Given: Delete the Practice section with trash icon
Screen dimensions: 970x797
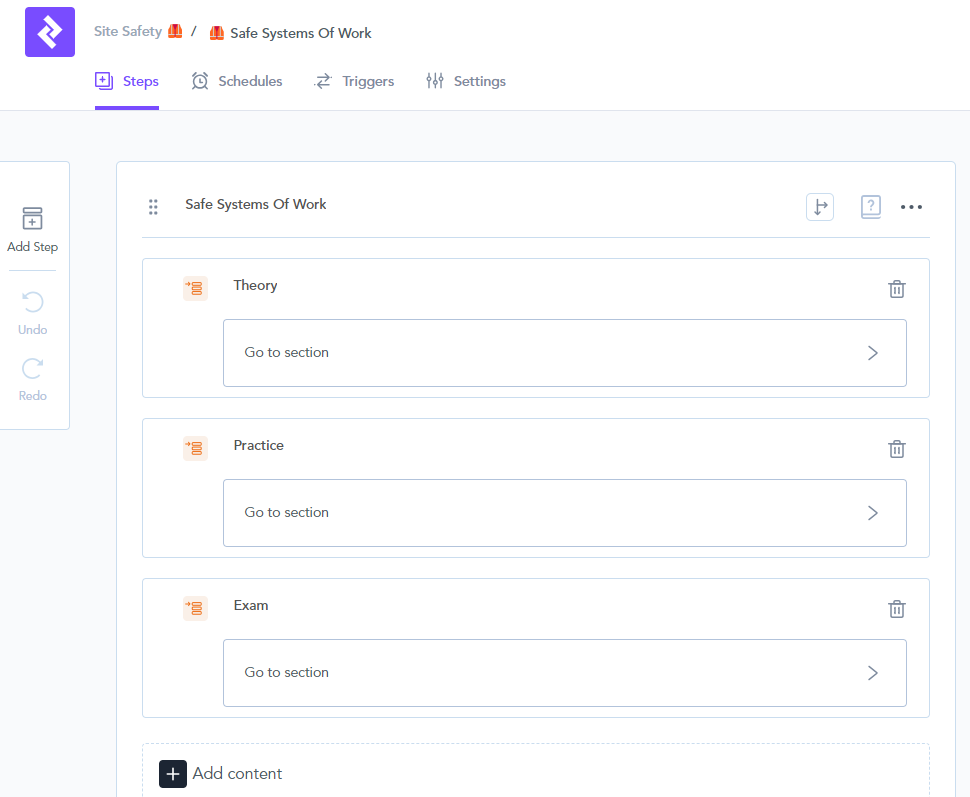Looking at the screenshot, I should click(x=897, y=449).
